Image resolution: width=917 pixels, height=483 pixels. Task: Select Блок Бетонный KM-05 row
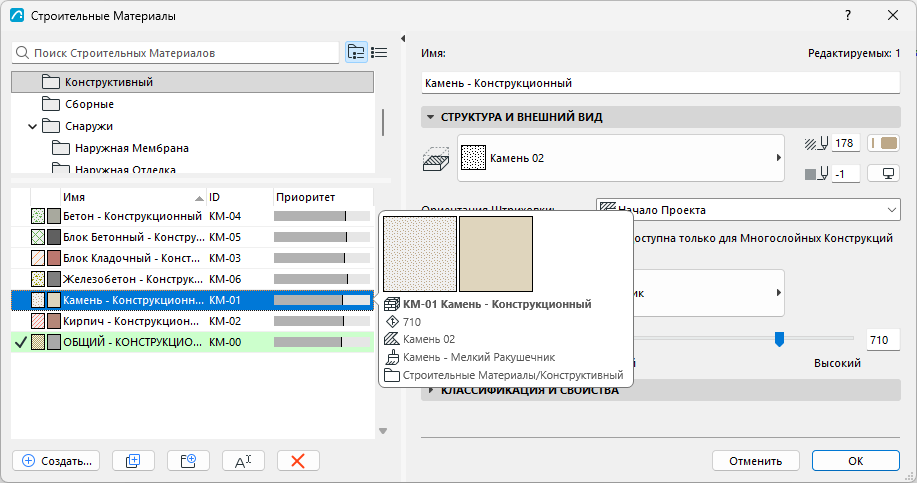click(x=192, y=237)
